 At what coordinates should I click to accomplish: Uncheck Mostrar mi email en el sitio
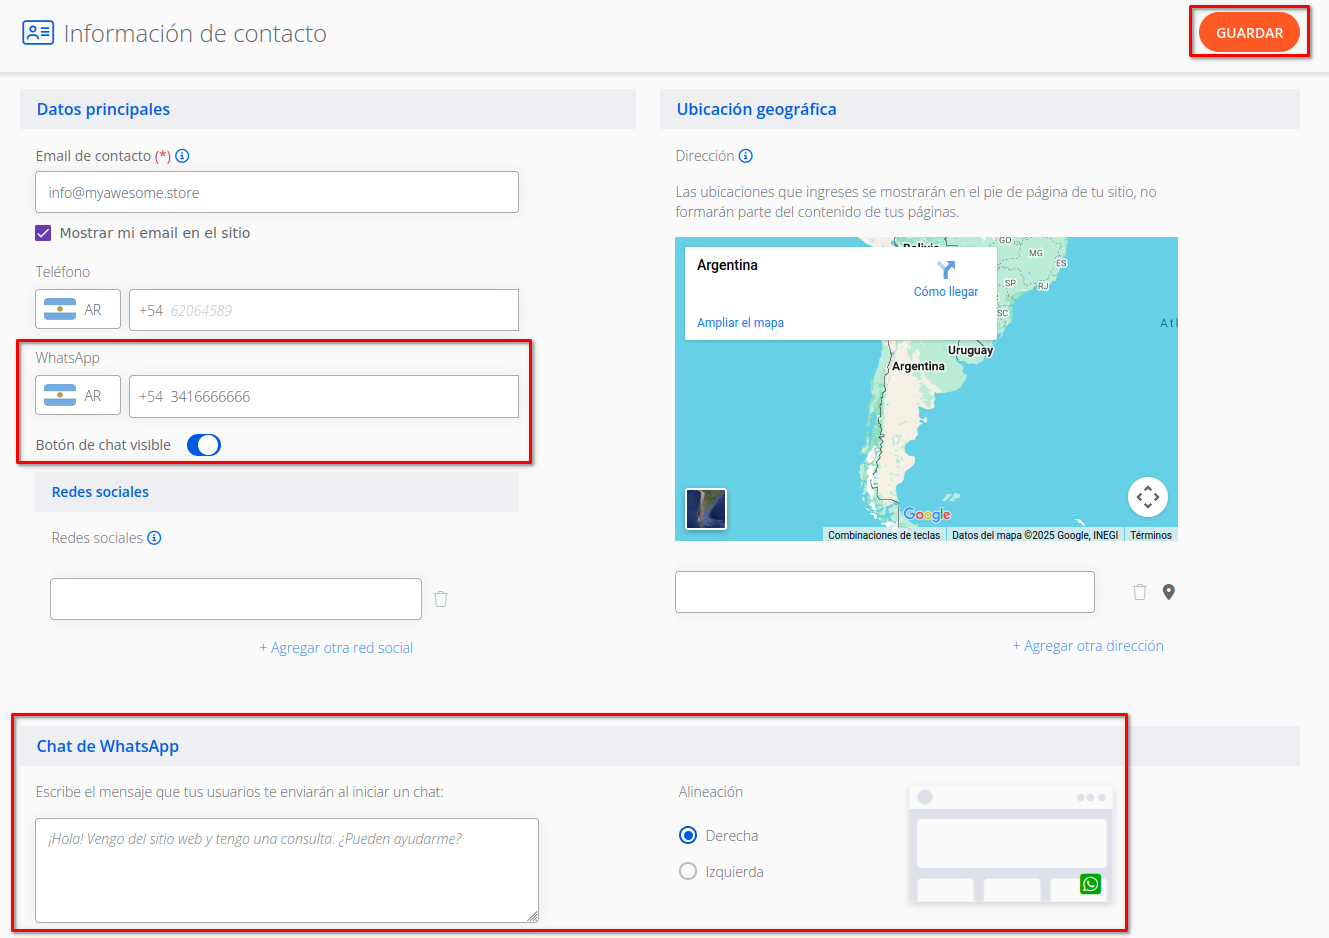pos(43,233)
